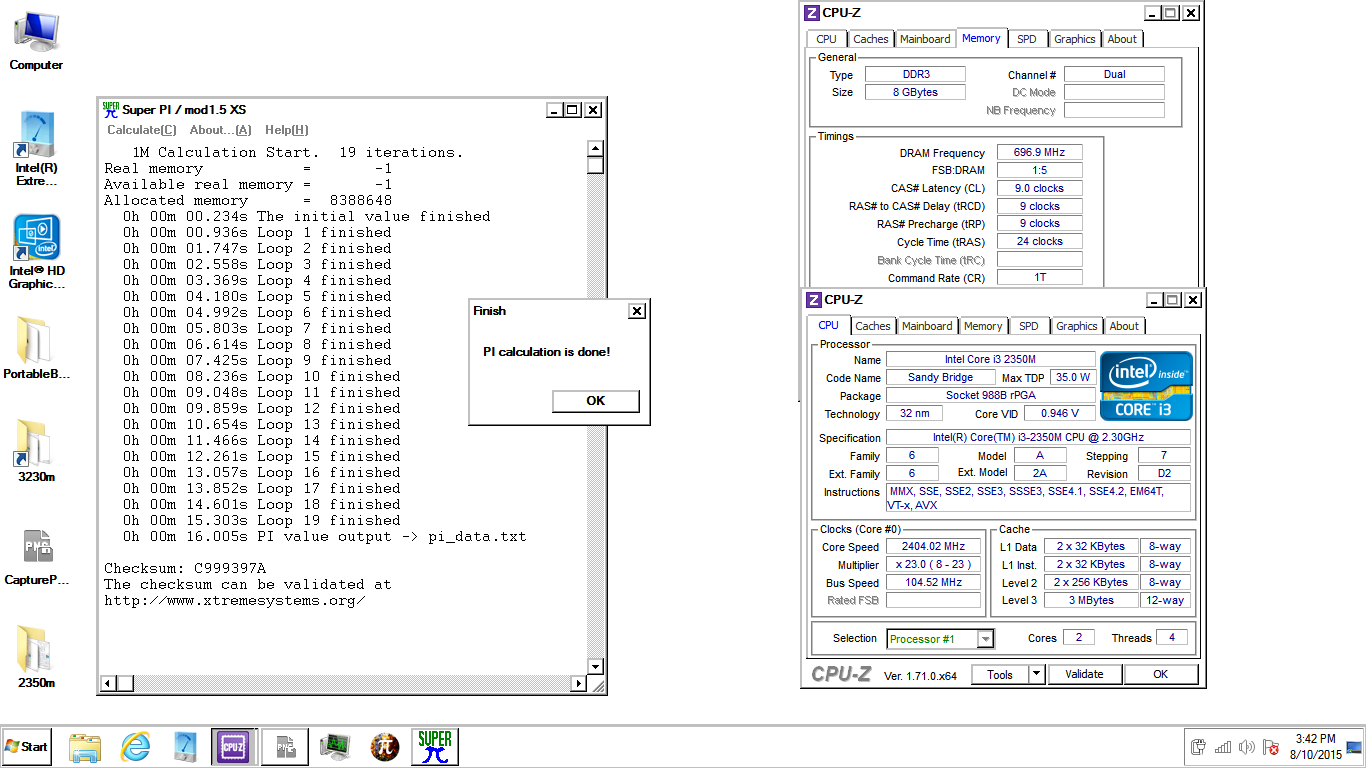Click the DRAM Frequency value field
Screen dimensions: 1366x768
click(1040, 153)
